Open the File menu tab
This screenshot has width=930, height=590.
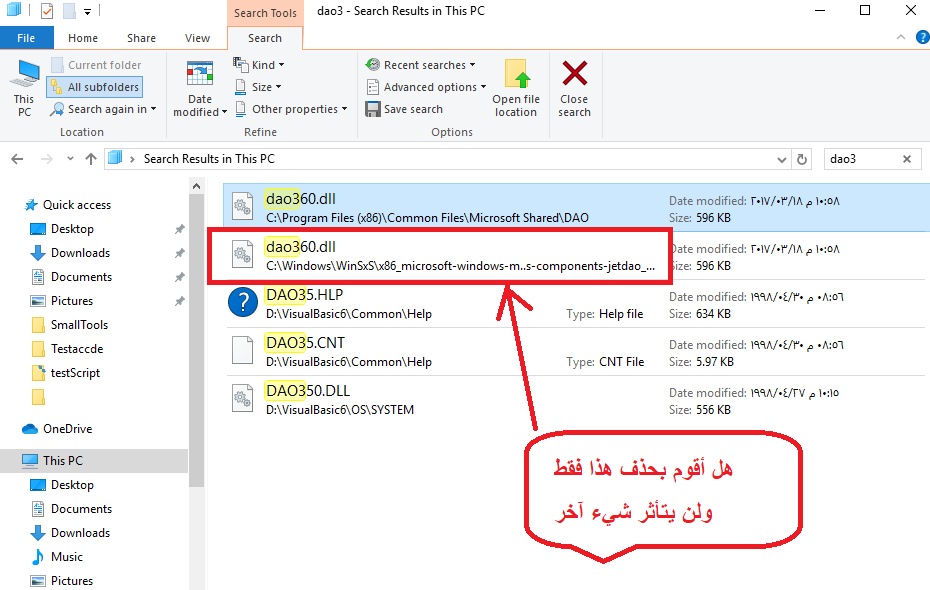26,38
